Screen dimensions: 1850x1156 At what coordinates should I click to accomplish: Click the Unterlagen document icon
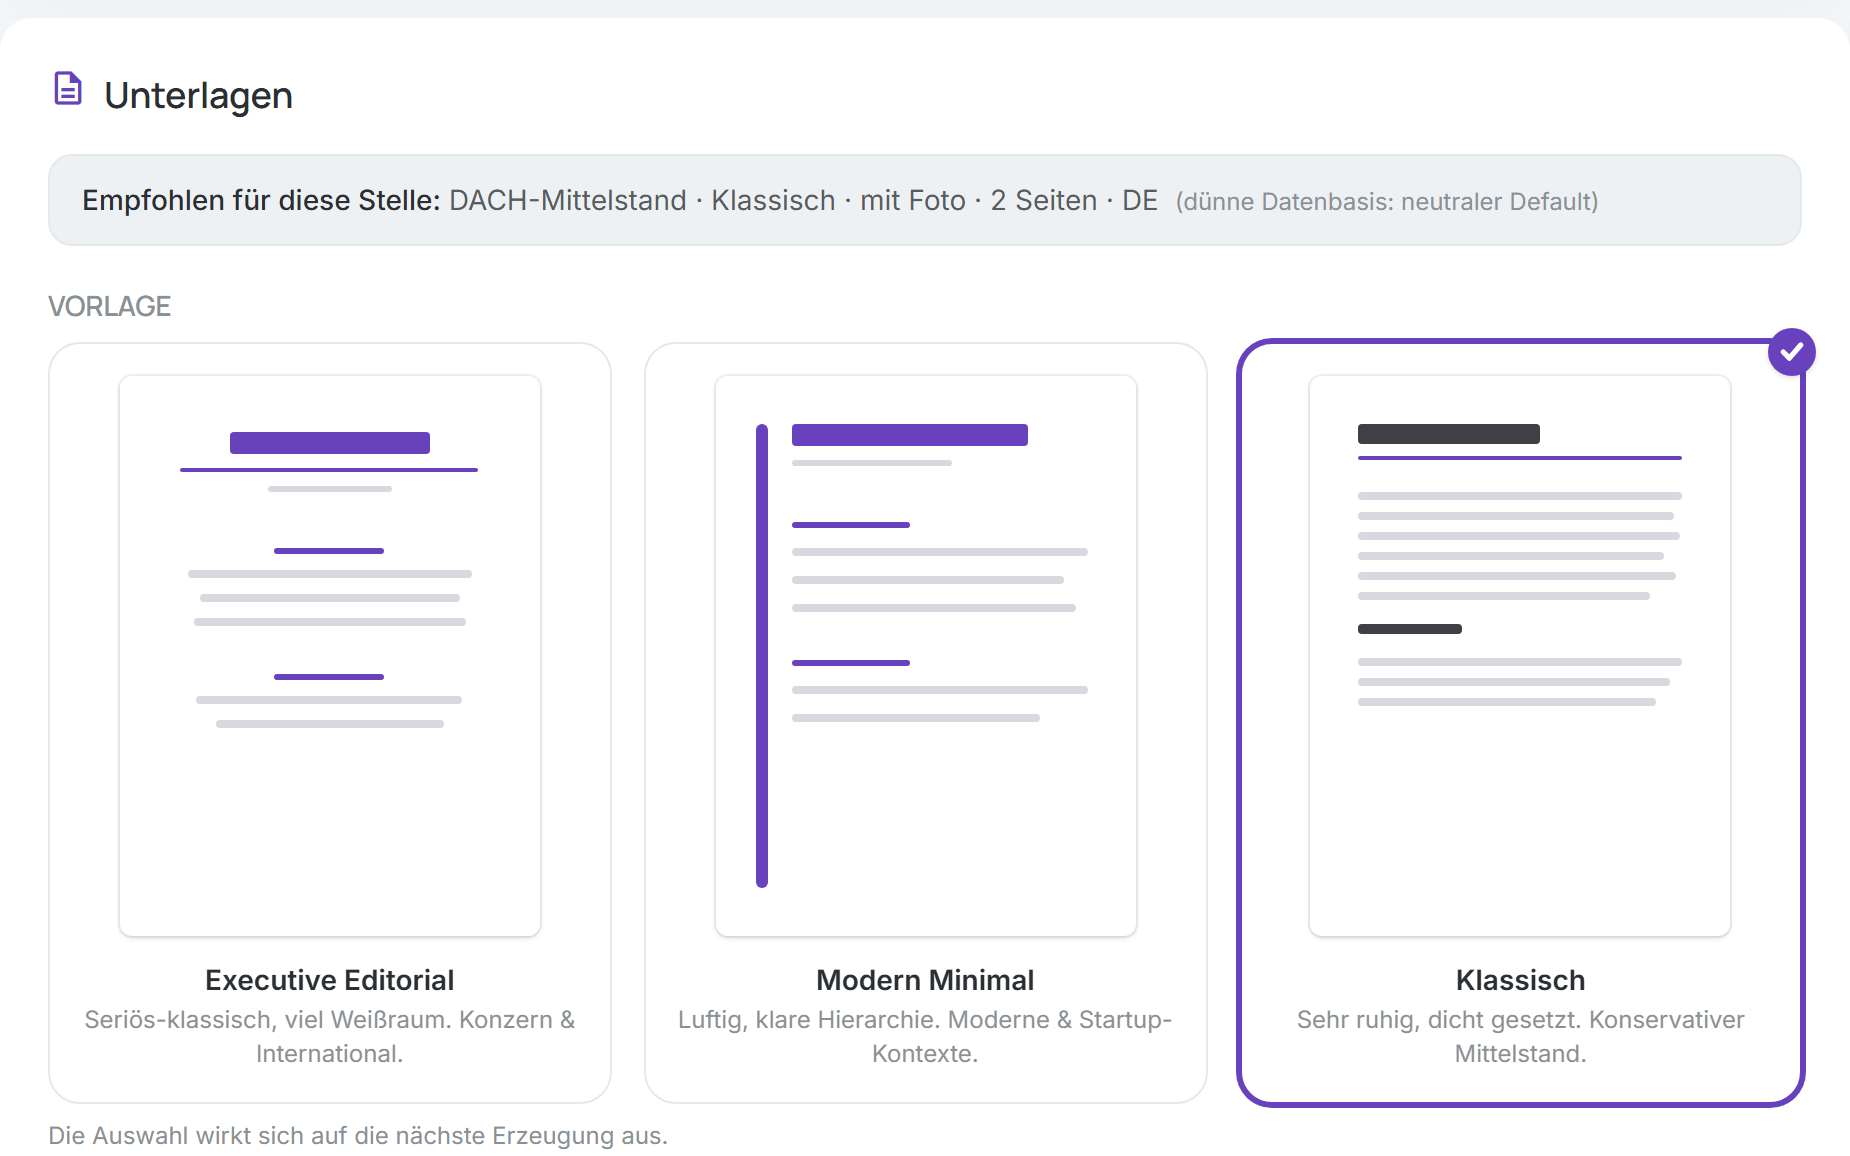68,89
